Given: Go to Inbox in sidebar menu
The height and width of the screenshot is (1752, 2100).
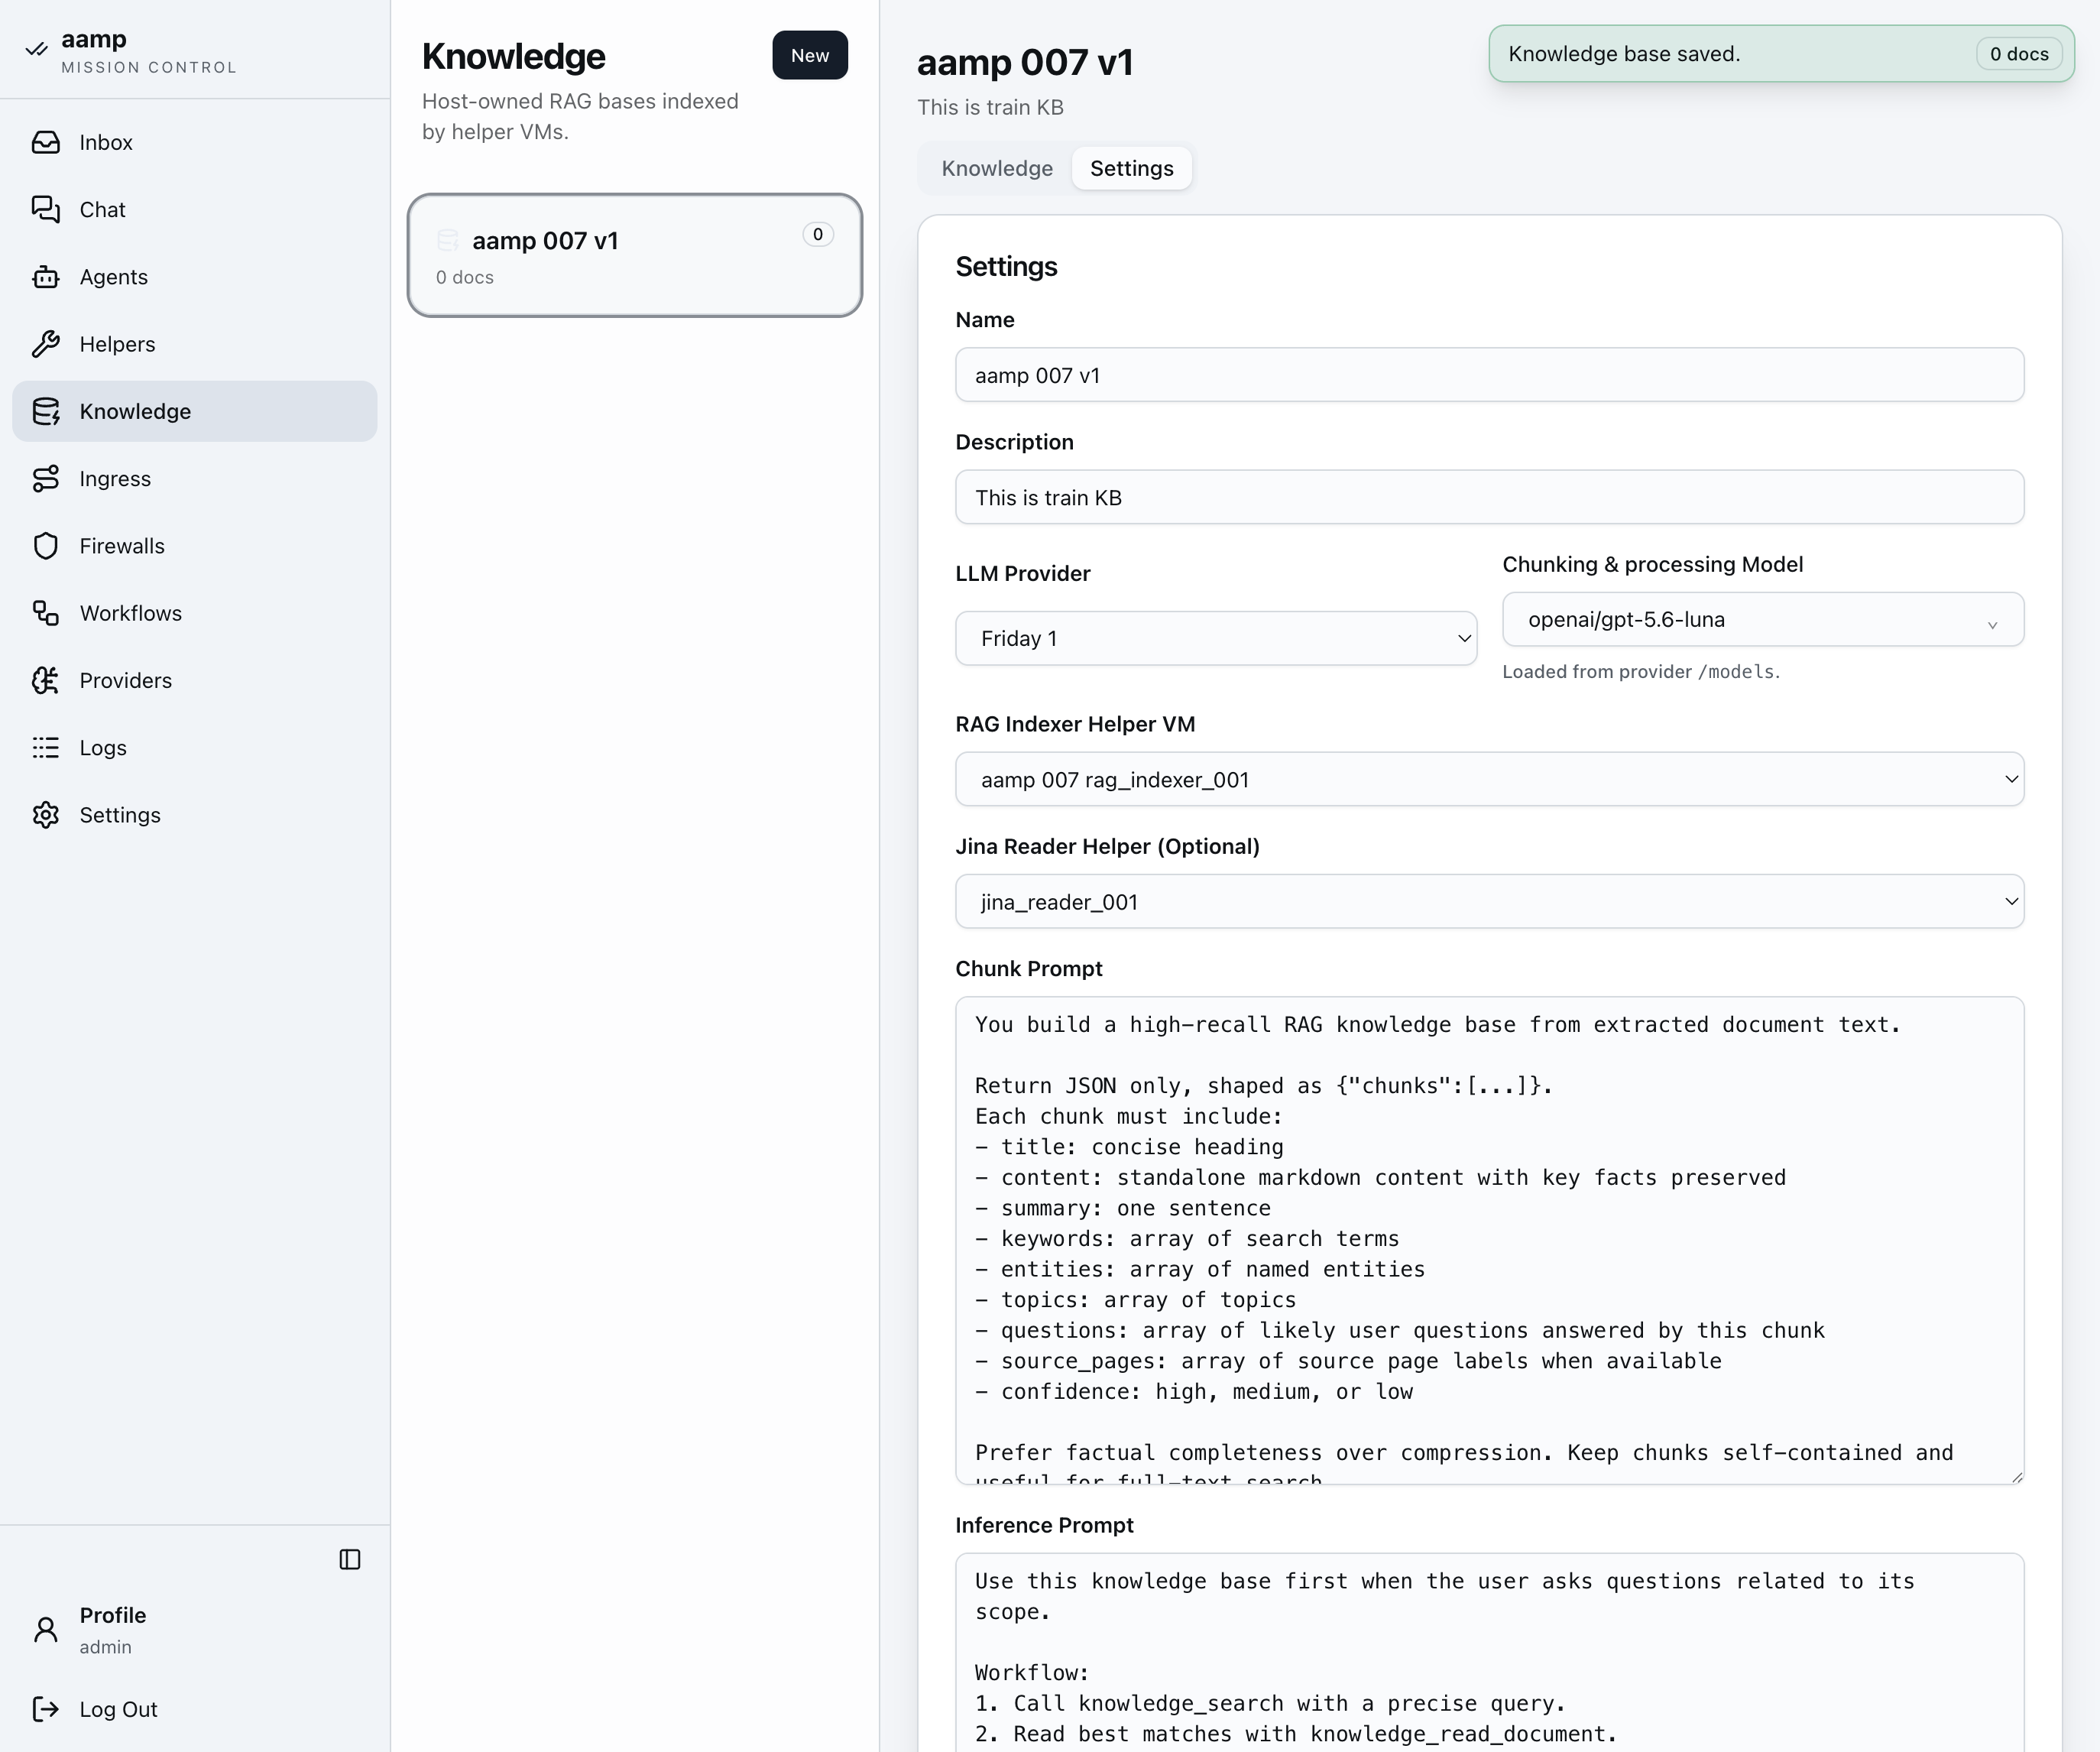Looking at the screenshot, I should [x=194, y=142].
